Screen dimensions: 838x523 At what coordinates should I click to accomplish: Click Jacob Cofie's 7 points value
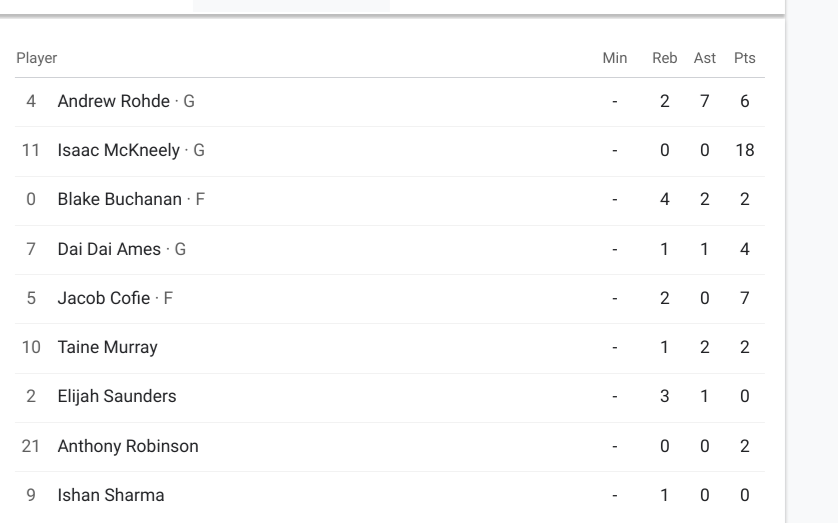pos(744,298)
